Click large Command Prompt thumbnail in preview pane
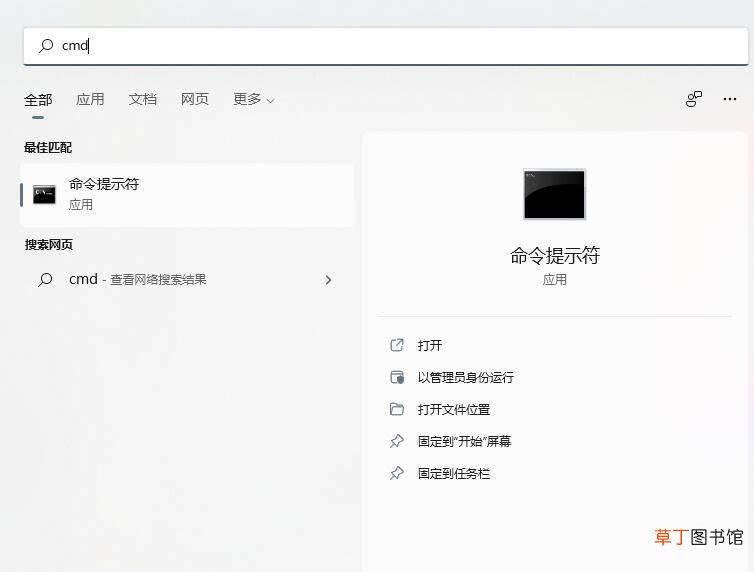The height and width of the screenshot is (572, 754). point(554,194)
